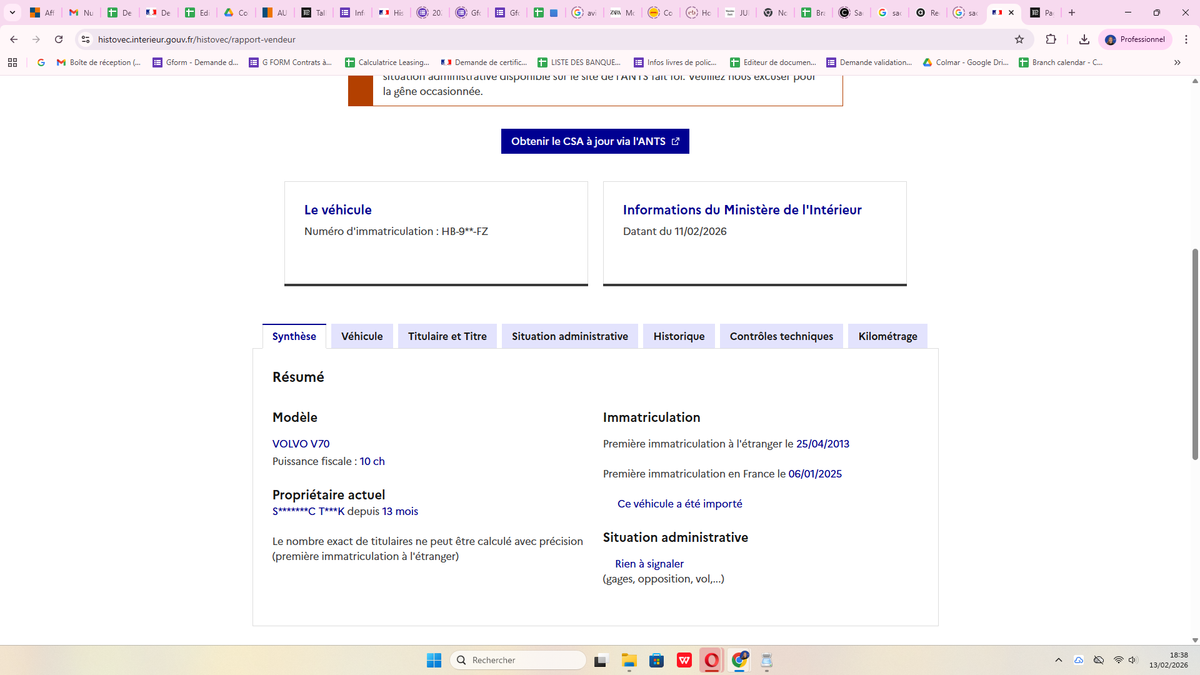Open the browser extensions puzzle icon
The image size is (1200, 675).
pyautogui.click(x=1051, y=39)
